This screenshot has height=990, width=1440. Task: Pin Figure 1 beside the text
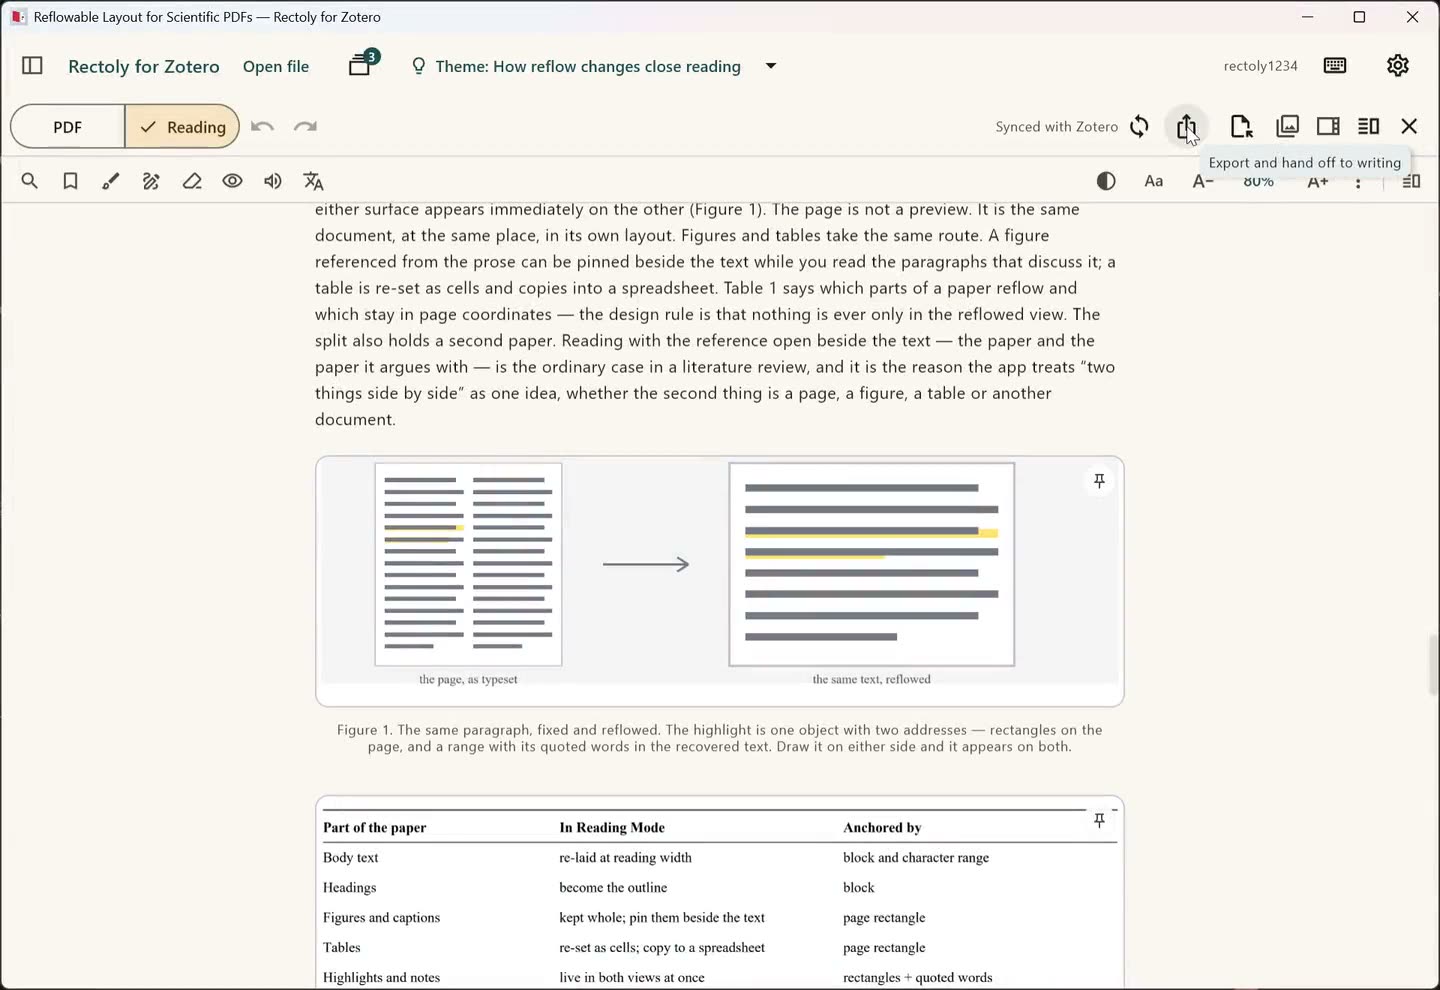pyautogui.click(x=1099, y=481)
